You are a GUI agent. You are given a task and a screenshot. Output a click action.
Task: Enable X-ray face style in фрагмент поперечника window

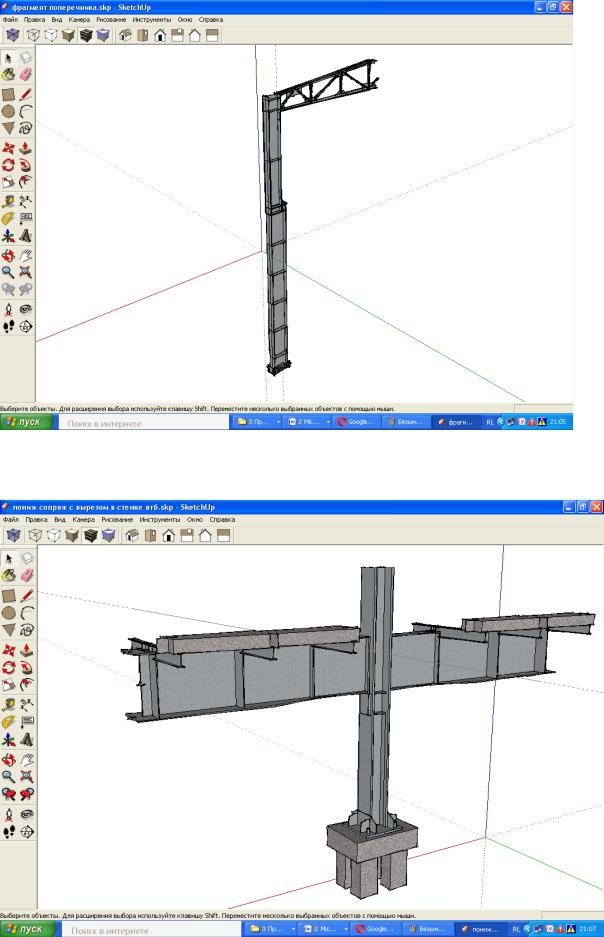[13, 34]
